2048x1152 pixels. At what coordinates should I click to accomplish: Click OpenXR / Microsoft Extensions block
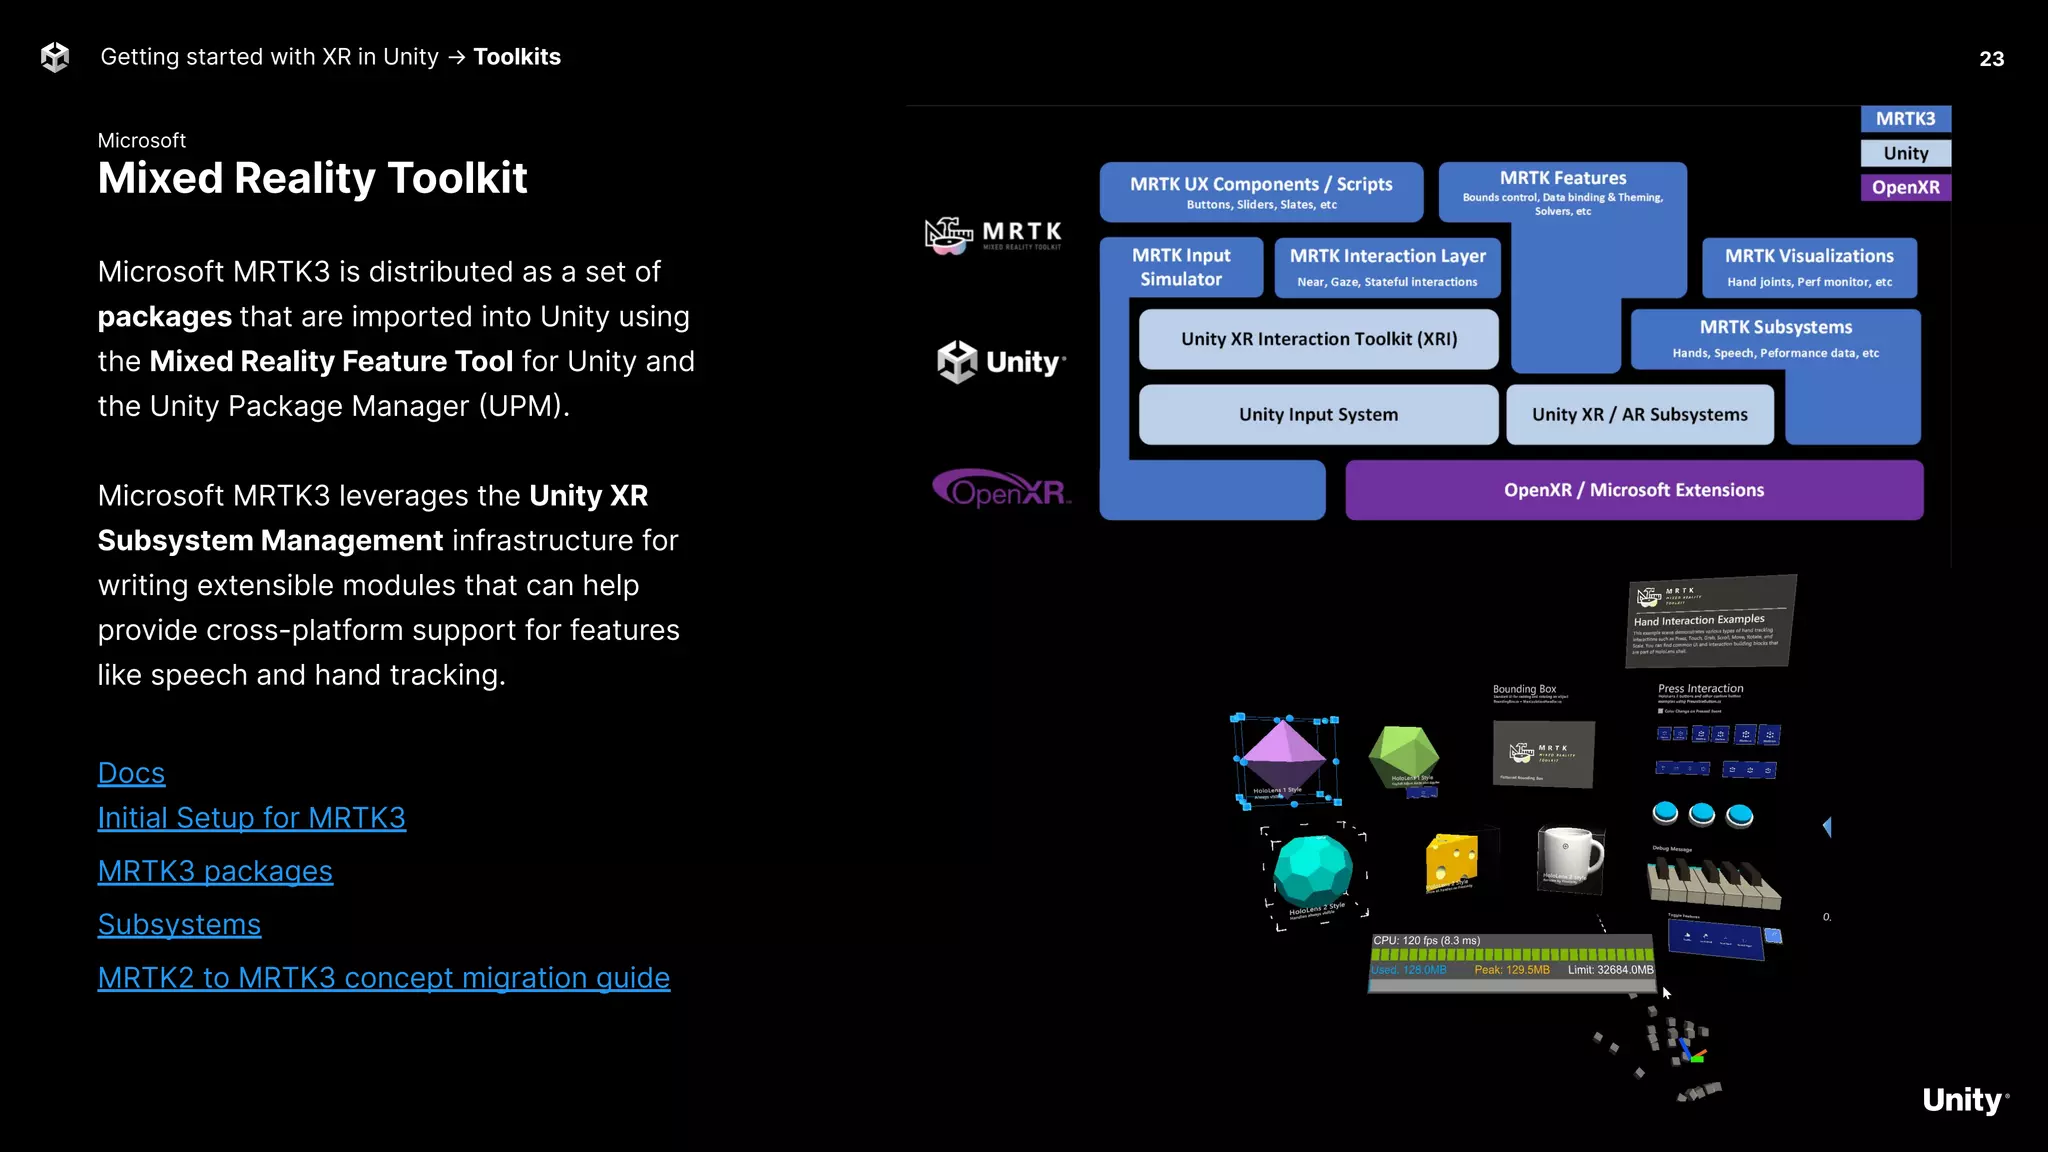click(x=1634, y=490)
